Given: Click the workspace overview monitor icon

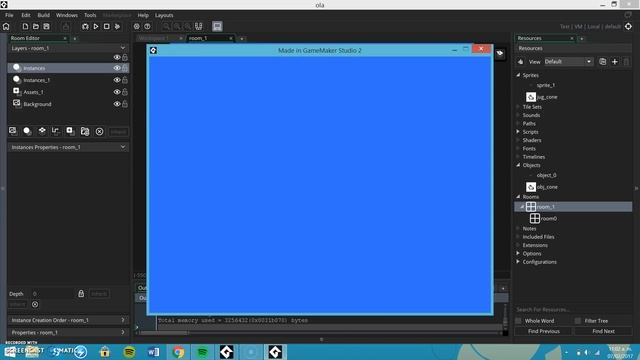Looking at the screenshot, I should 217,27.
